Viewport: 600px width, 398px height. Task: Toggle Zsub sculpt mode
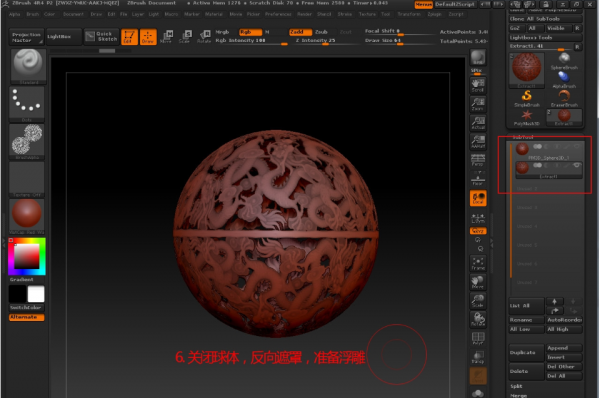321,32
